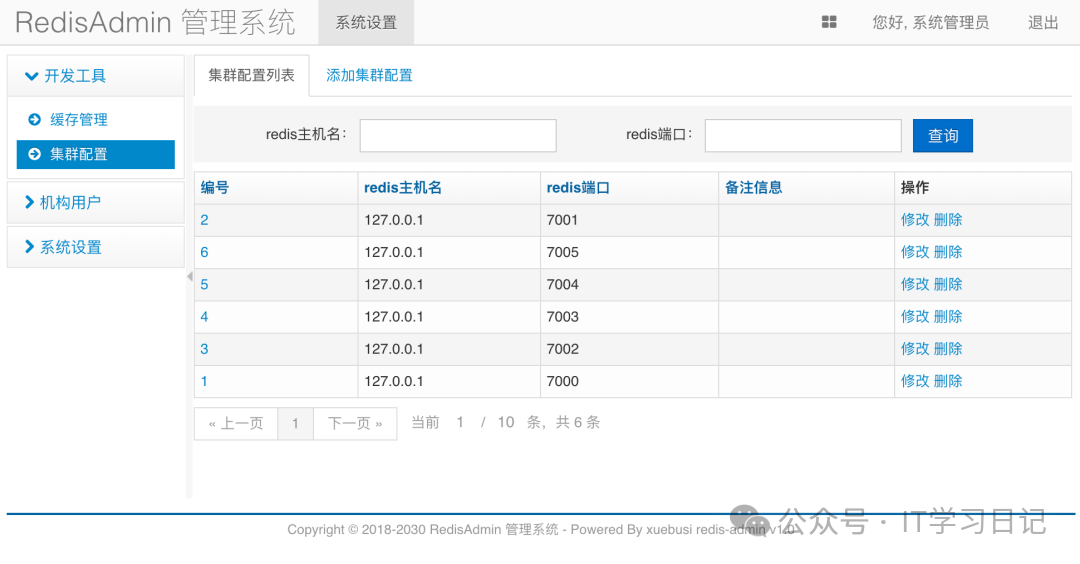Image resolution: width=1080 pixels, height=564 pixels.
Task: Select 集群配置 in the sidebar
Action: tap(96, 154)
